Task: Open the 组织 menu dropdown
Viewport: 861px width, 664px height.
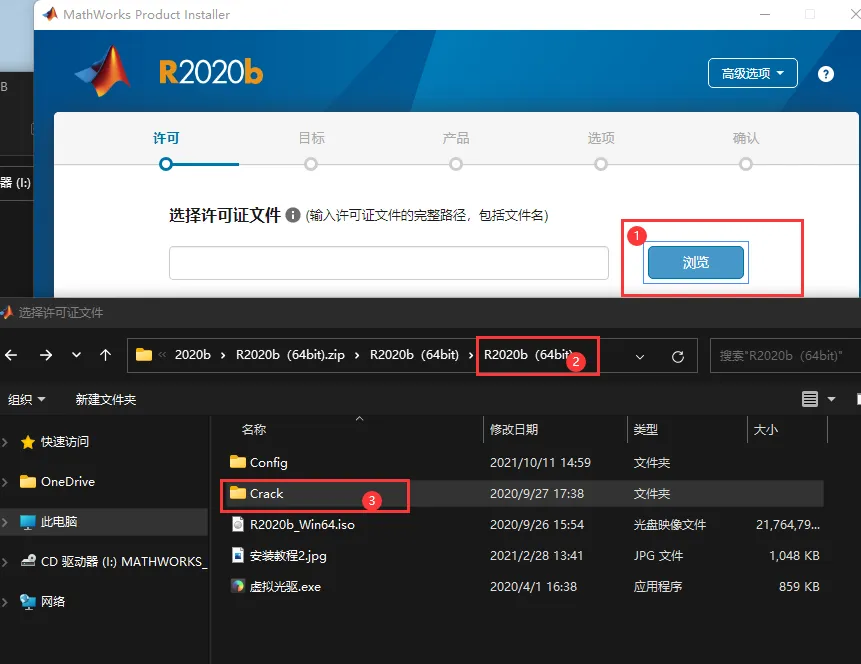Action: pyautogui.click(x=26, y=399)
